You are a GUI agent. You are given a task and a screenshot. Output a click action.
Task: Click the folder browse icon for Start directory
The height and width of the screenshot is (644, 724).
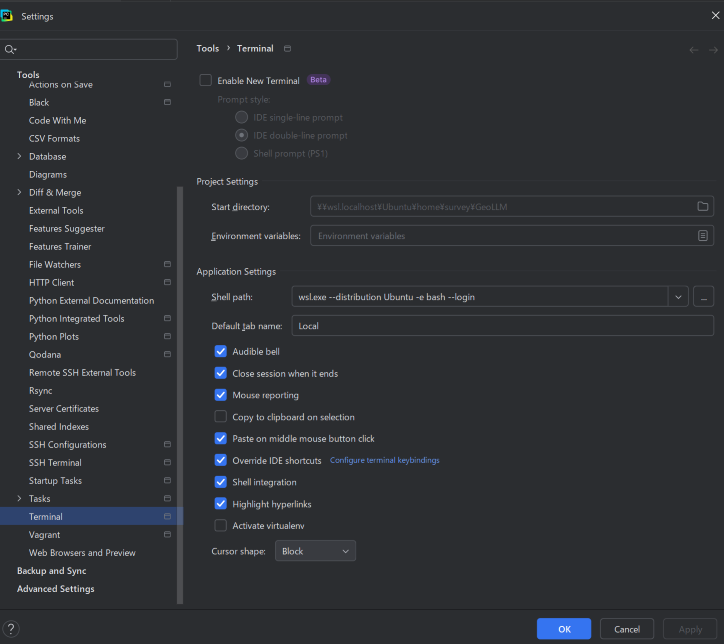703,206
